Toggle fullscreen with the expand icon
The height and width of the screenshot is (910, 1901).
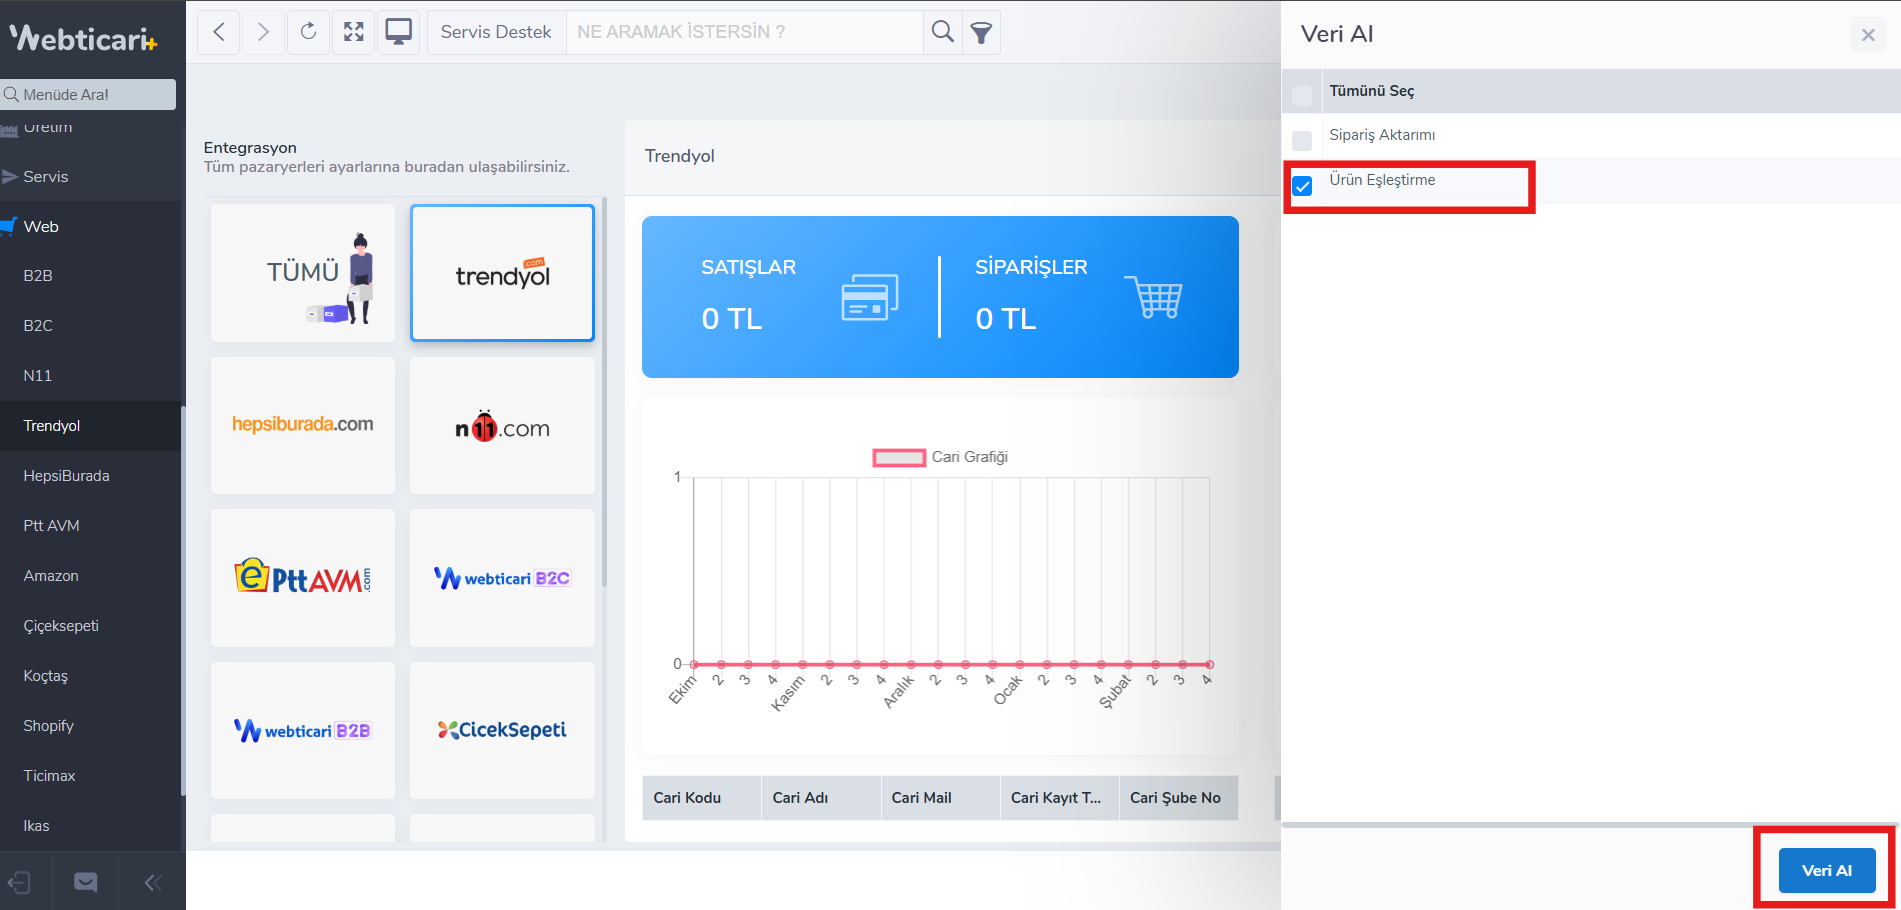click(353, 32)
